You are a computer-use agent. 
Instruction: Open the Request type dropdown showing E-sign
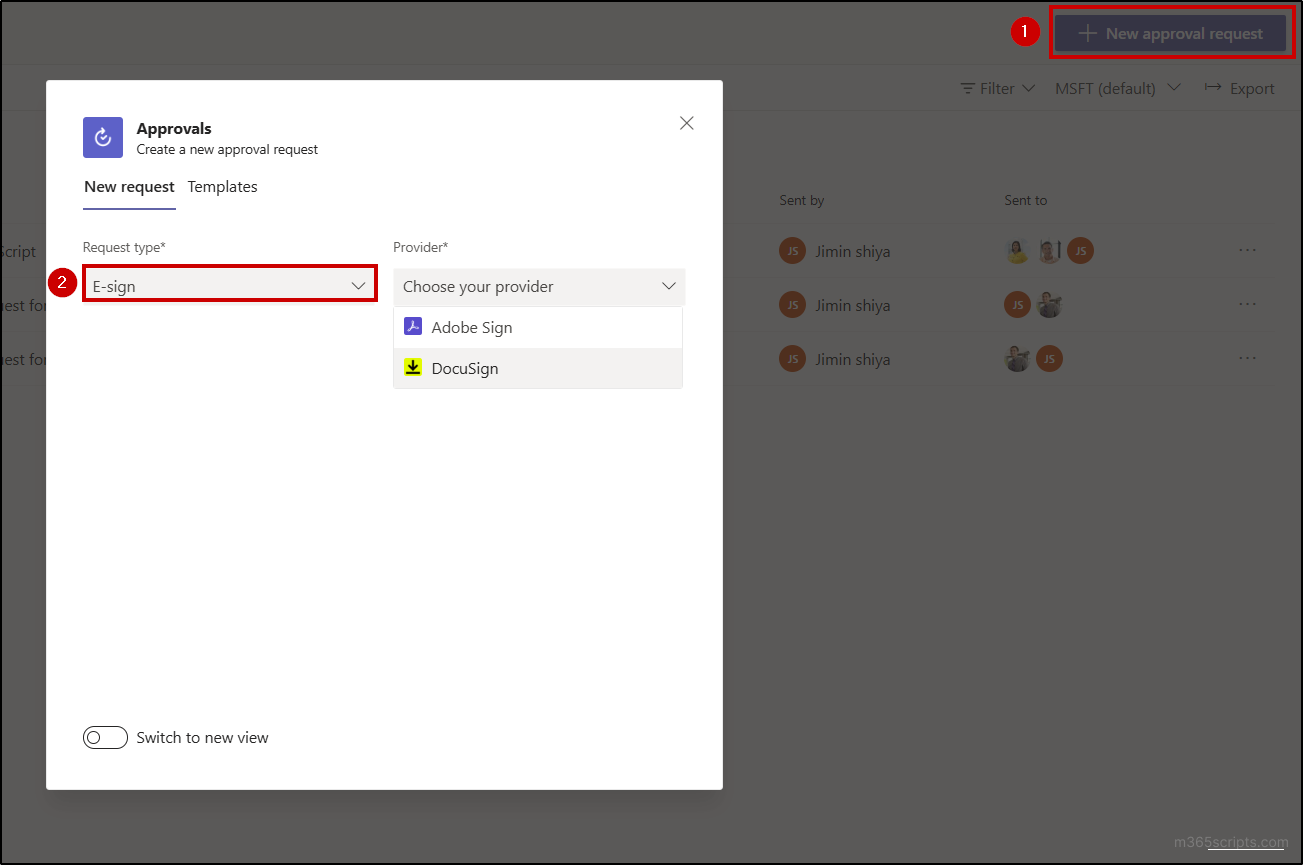click(230, 284)
